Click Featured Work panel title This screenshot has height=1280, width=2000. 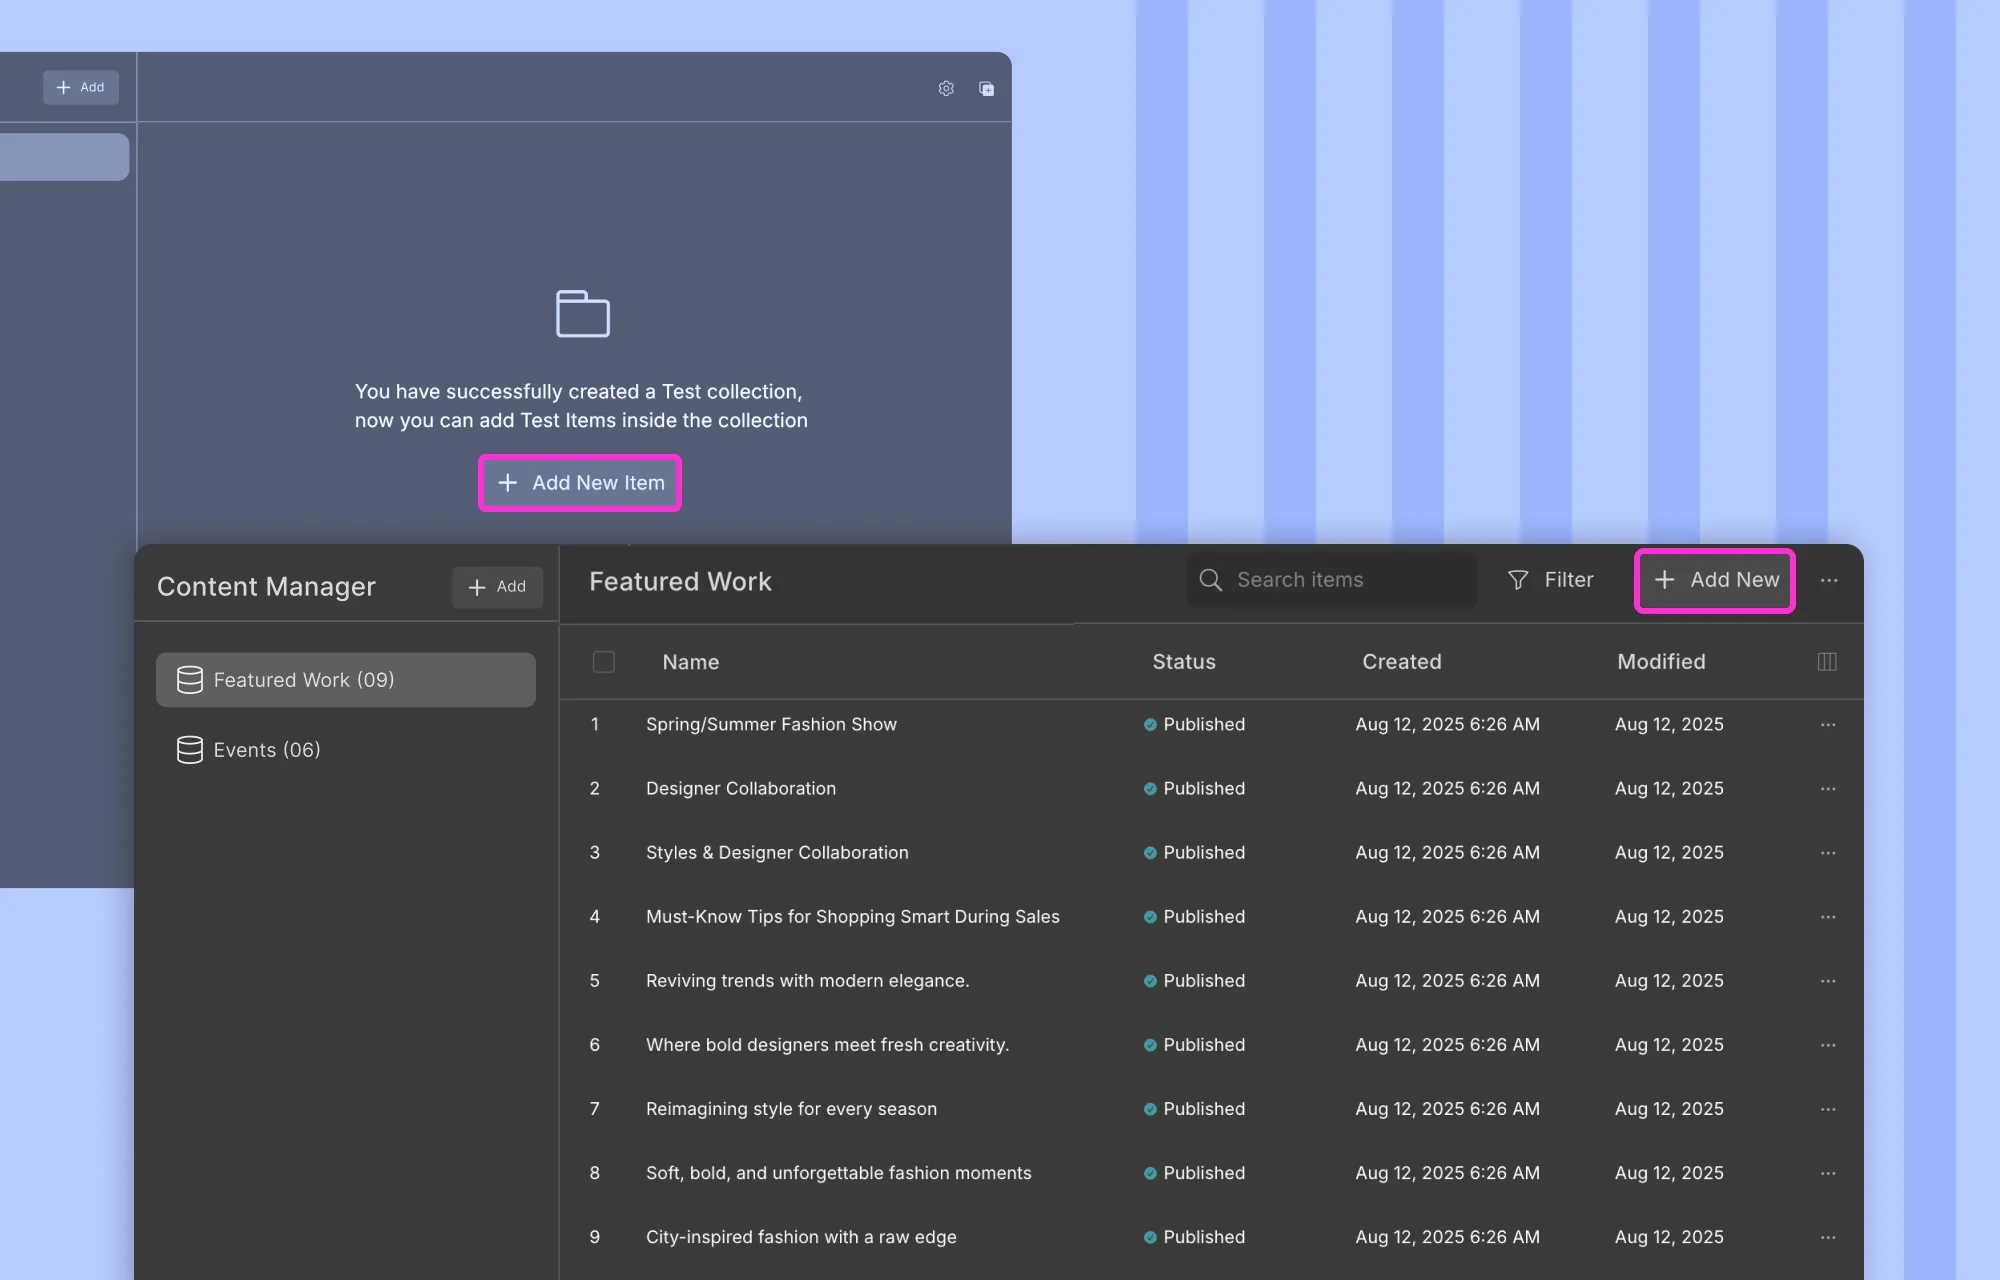680,581
